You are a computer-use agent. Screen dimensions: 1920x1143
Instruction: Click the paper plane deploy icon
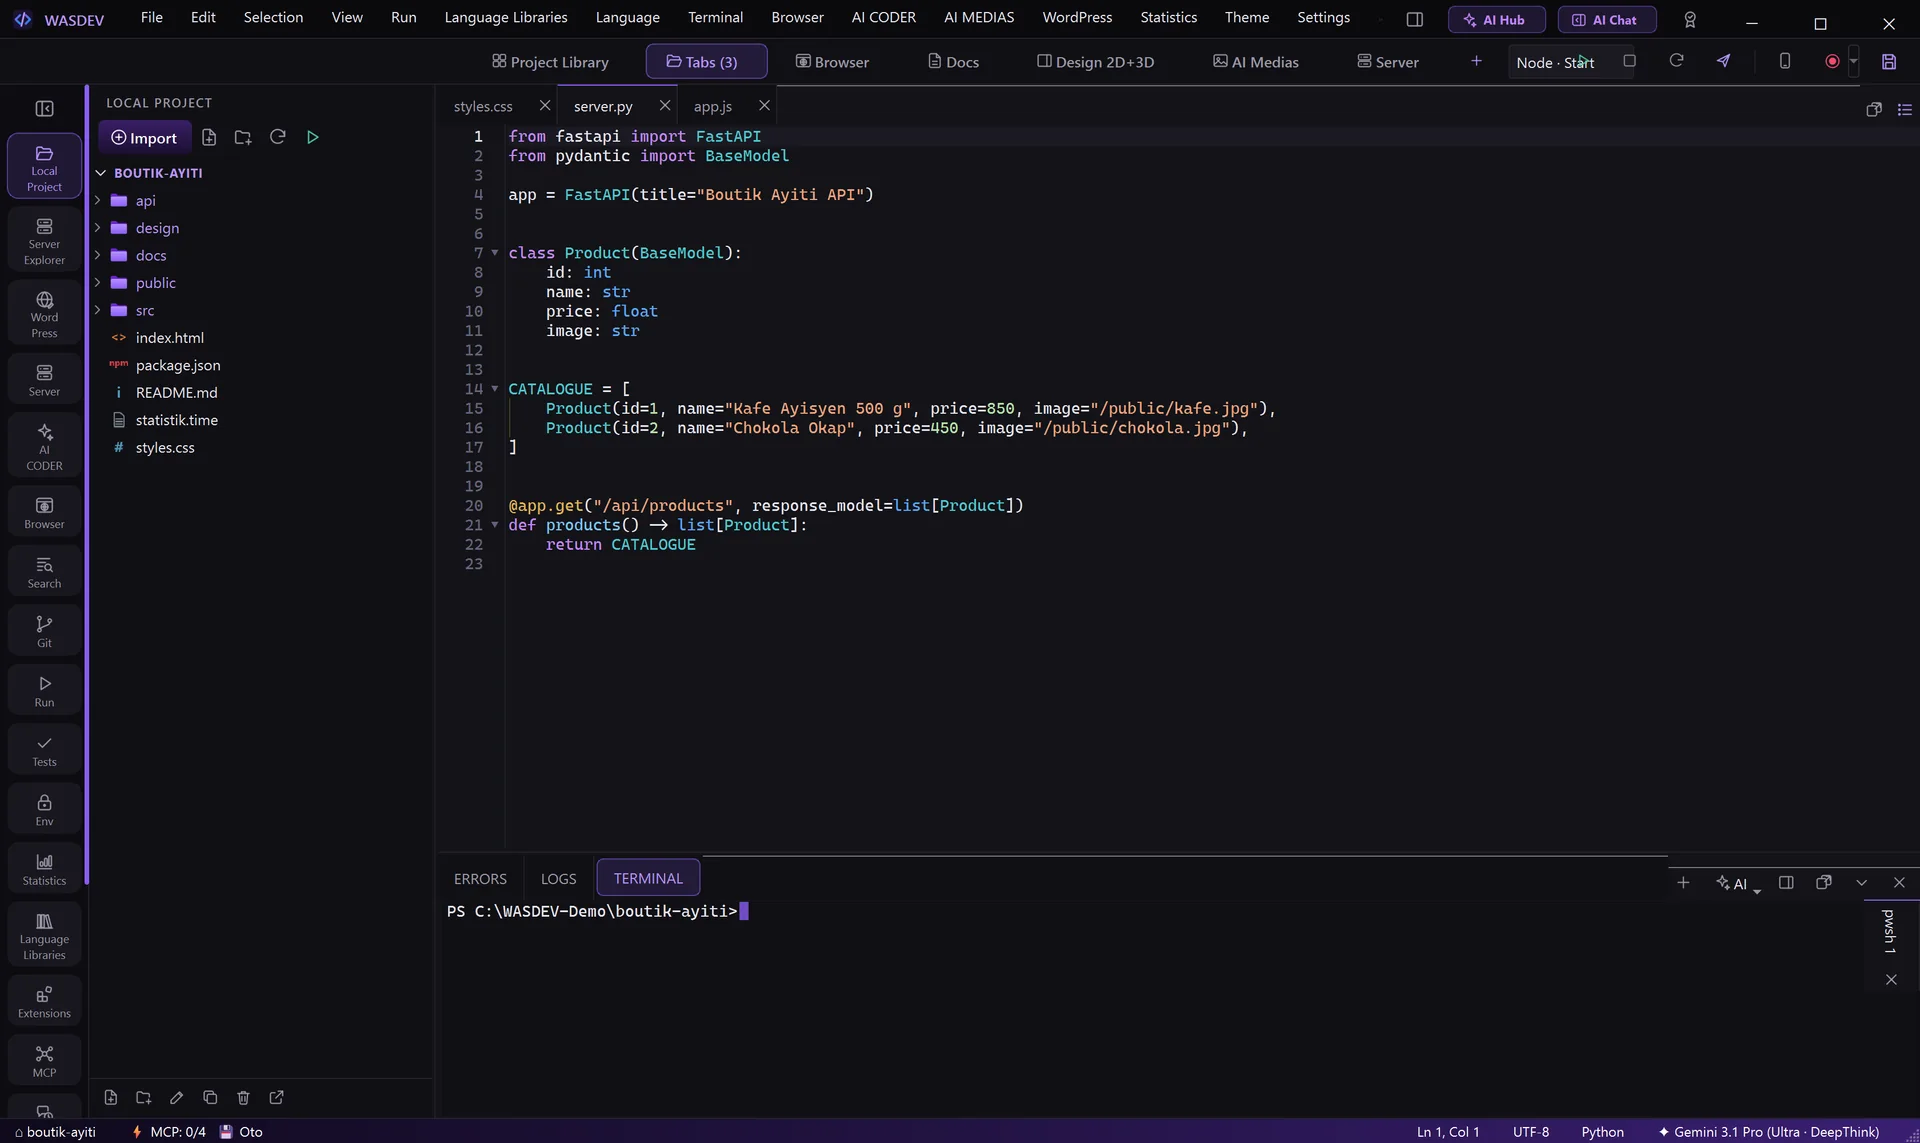pyautogui.click(x=1723, y=61)
